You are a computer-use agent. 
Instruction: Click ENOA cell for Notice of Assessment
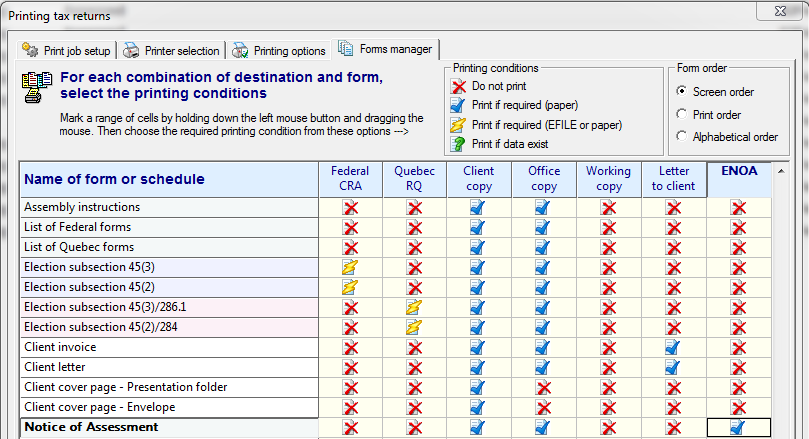pos(738,427)
